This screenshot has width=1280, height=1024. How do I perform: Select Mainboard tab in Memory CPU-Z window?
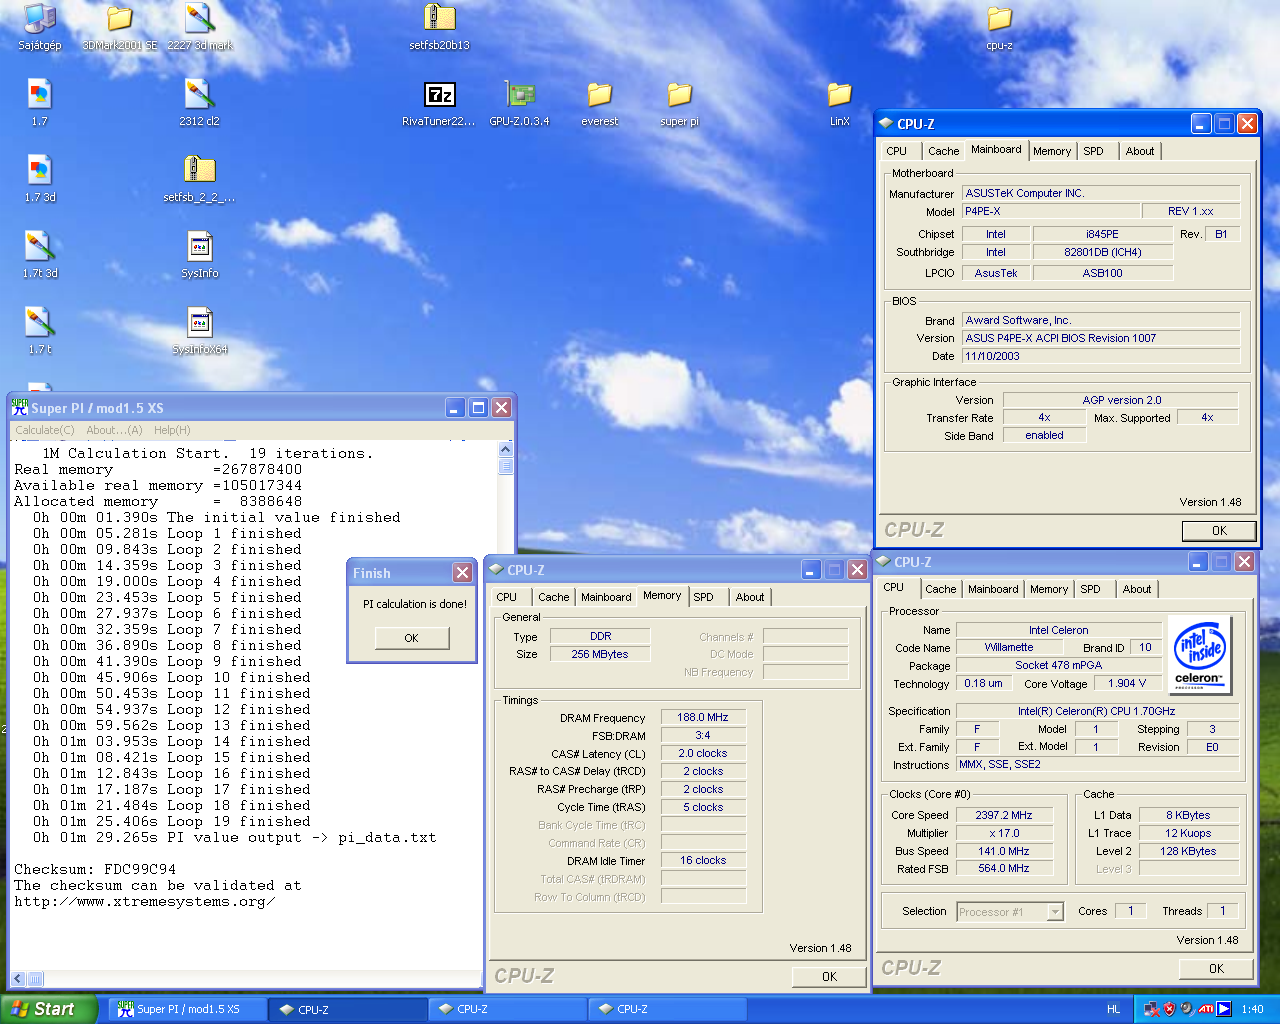(x=606, y=597)
